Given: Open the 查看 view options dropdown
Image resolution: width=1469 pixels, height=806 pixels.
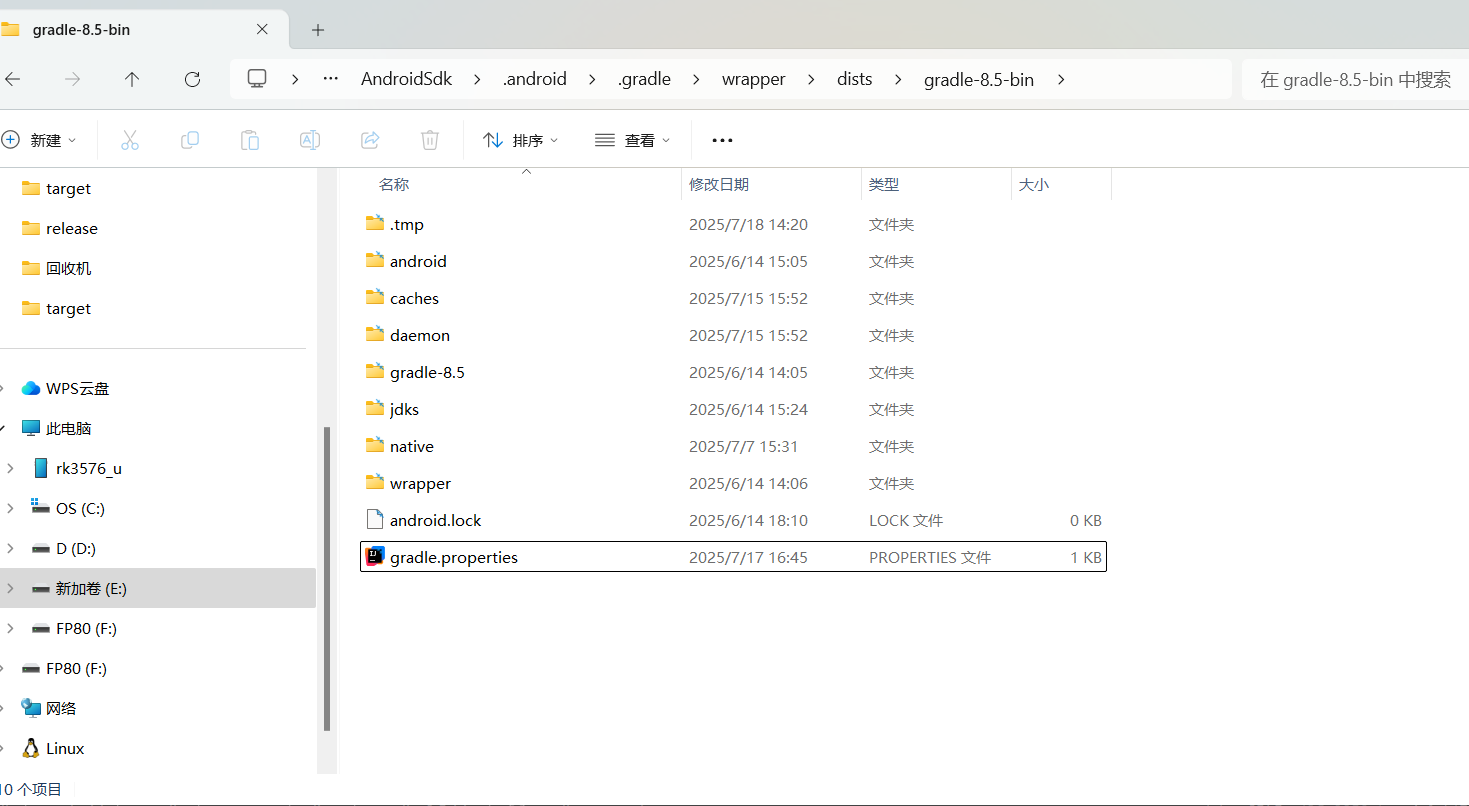Looking at the screenshot, I should point(632,140).
